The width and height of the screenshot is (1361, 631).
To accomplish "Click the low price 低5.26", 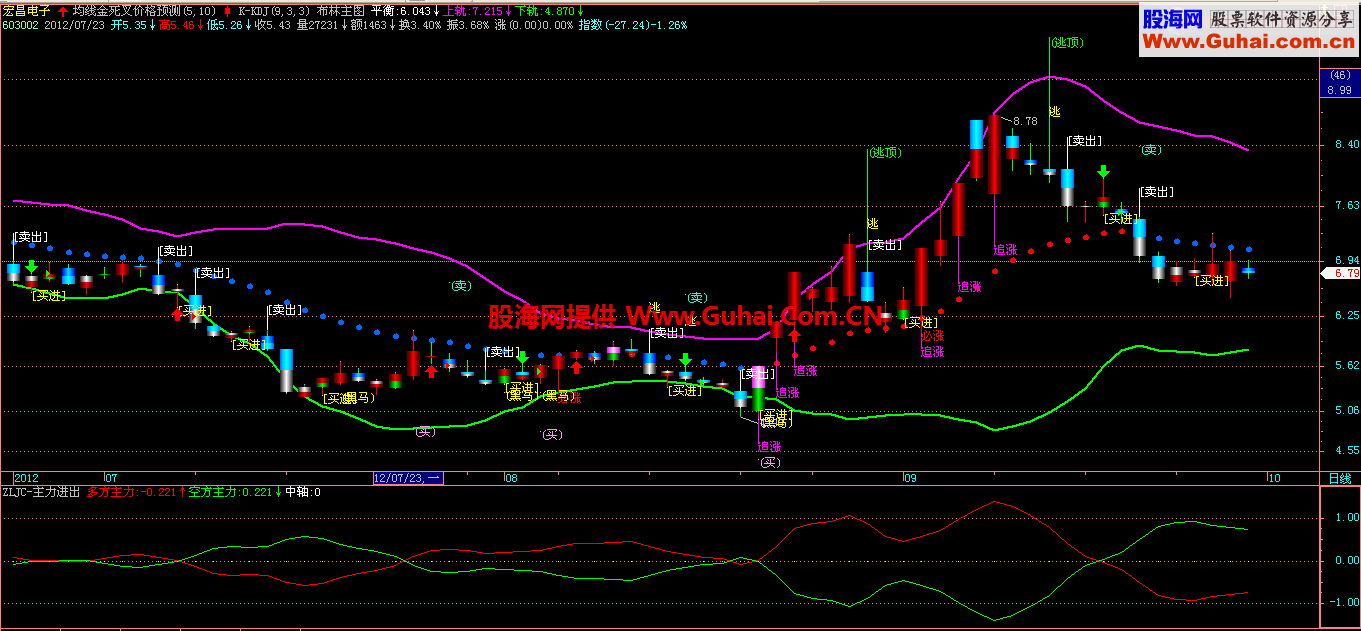I will click(224, 24).
